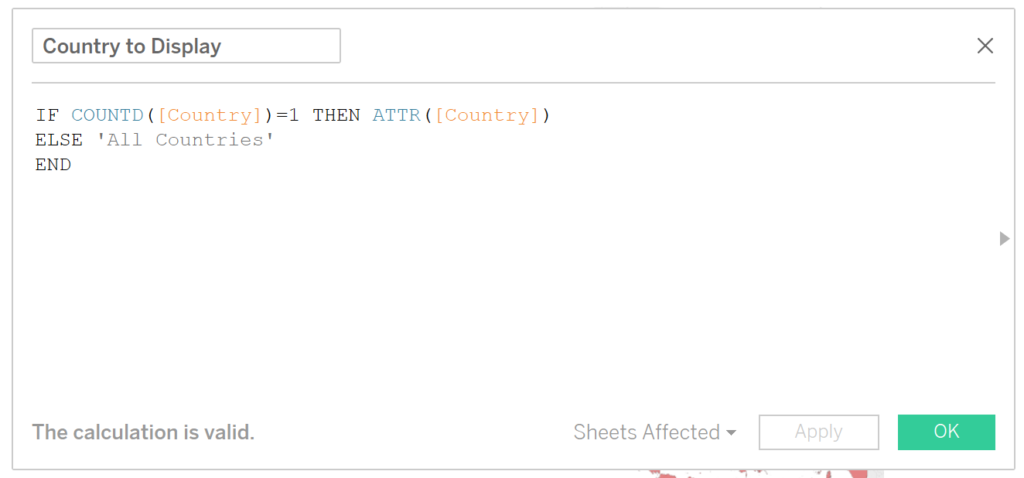Screen dimensions: 1024x478
Task: Close the calculation editor with the X
Action: pyautogui.click(x=985, y=46)
